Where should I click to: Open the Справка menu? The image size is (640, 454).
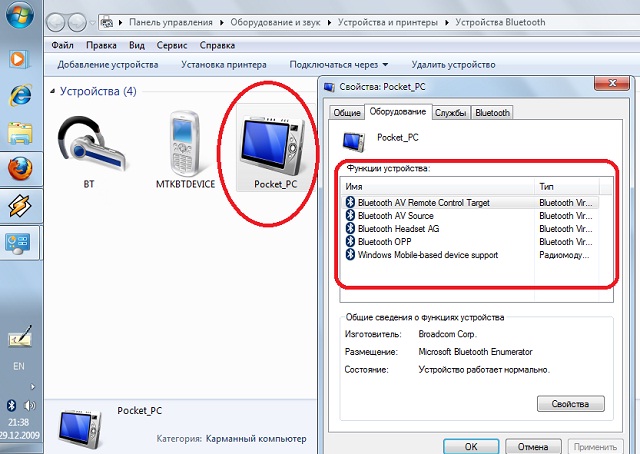pos(217,45)
